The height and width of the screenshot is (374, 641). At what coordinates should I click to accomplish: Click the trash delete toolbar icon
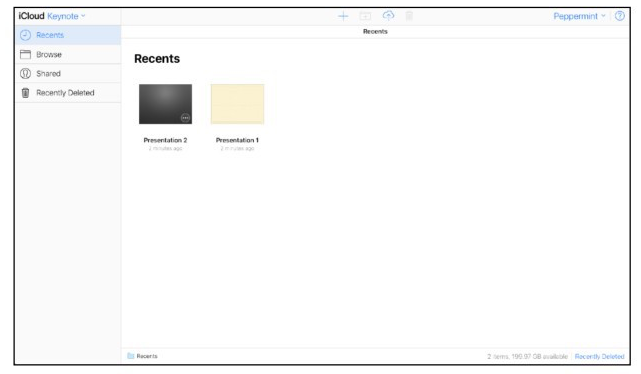point(409,16)
